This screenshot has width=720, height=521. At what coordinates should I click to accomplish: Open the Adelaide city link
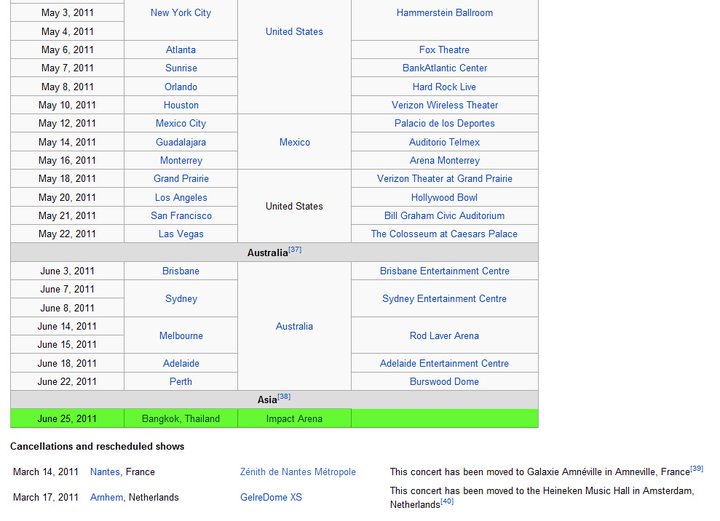[x=181, y=364]
